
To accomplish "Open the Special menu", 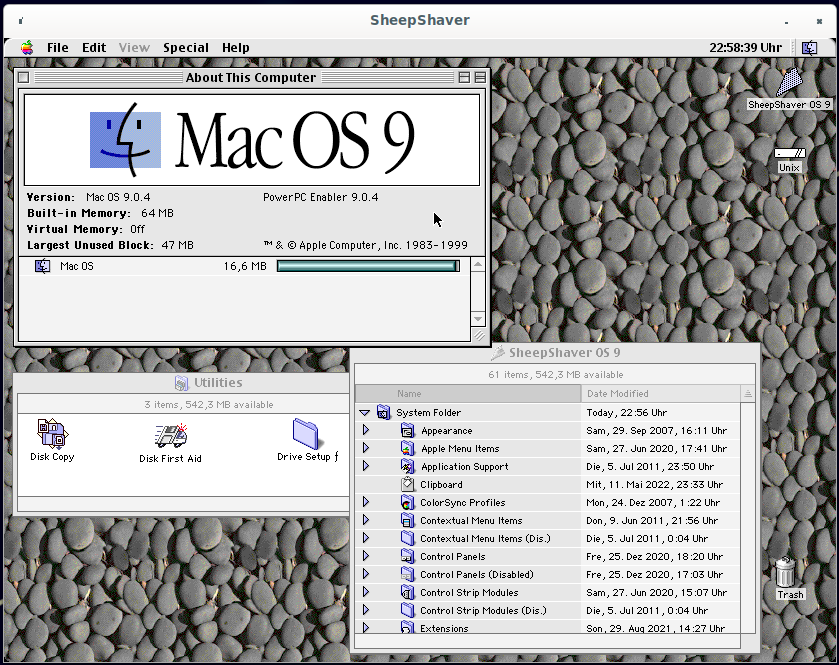I will pos(186,48).
